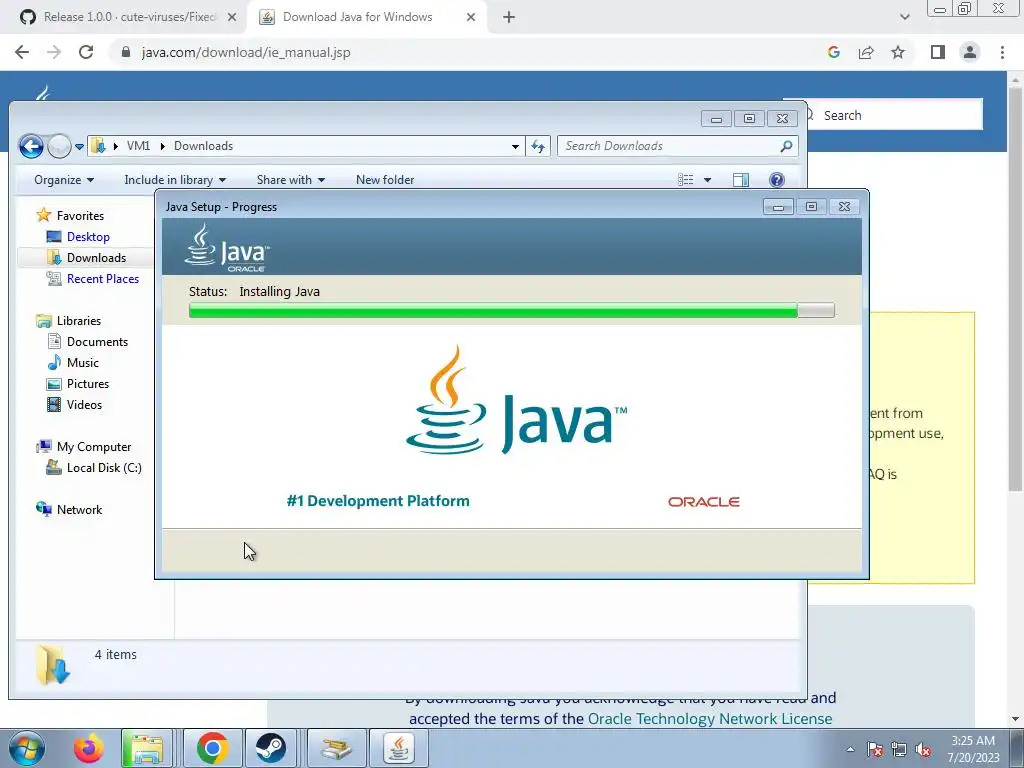Image resolution: width=1024 pixels, height=768 pixels.
Task: Close the GitHub Release 1.0.0 tab
Action: coord(232,17)
